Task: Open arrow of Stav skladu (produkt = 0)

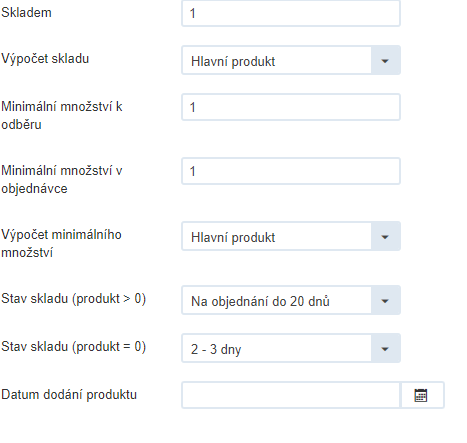Action: 385,349
